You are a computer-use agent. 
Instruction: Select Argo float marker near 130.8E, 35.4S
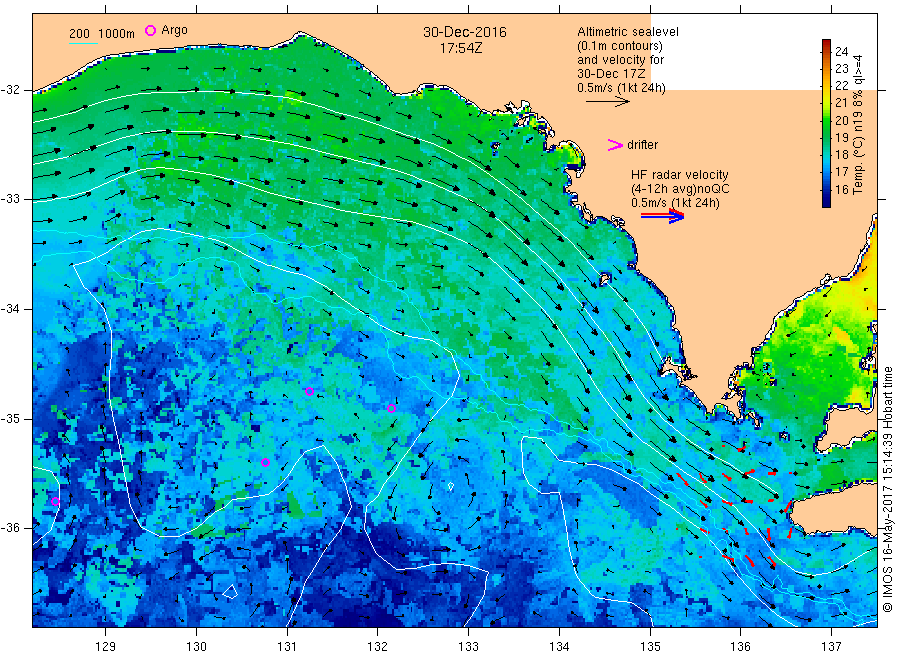click(265, 463)
